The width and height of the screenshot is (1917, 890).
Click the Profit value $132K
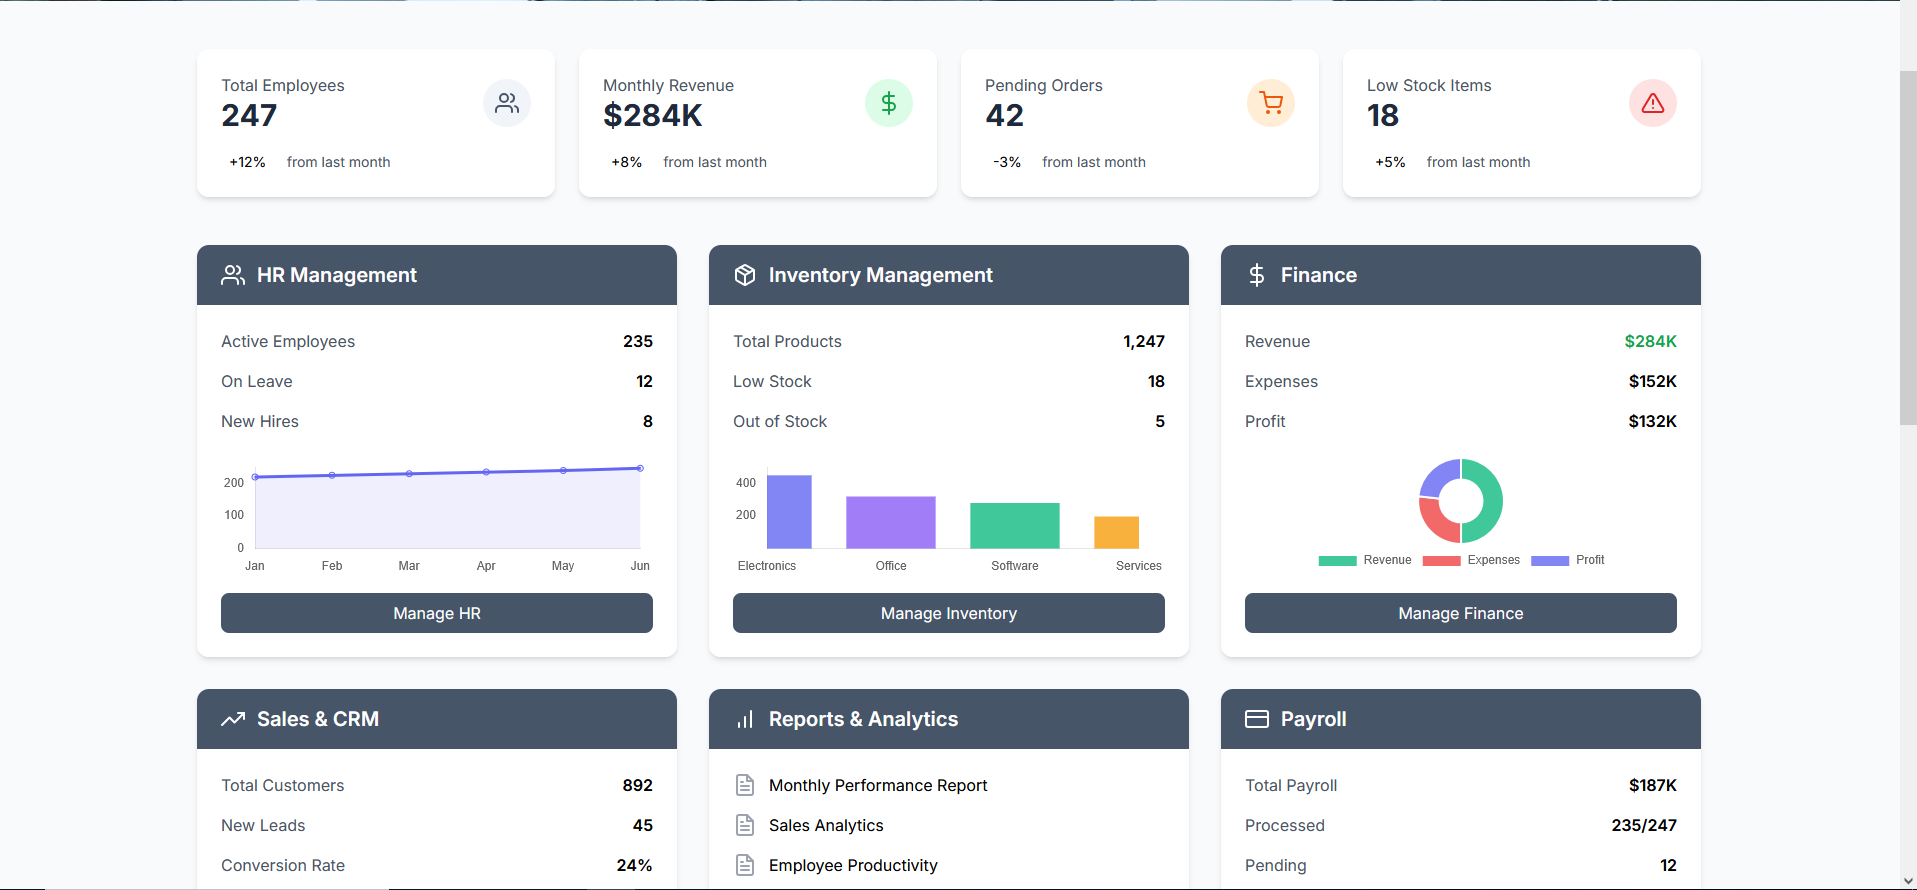[1653, 421]
